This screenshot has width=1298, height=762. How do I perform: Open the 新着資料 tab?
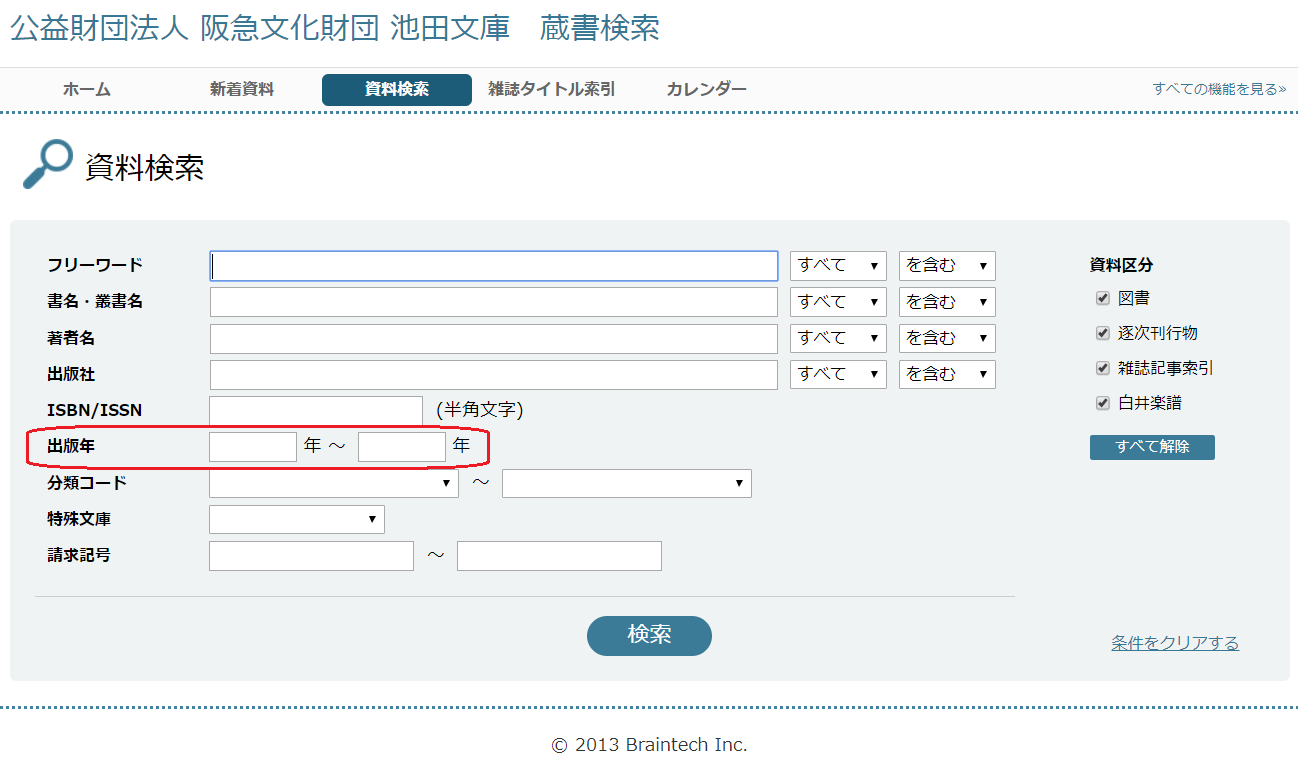[x=242, y=89]
